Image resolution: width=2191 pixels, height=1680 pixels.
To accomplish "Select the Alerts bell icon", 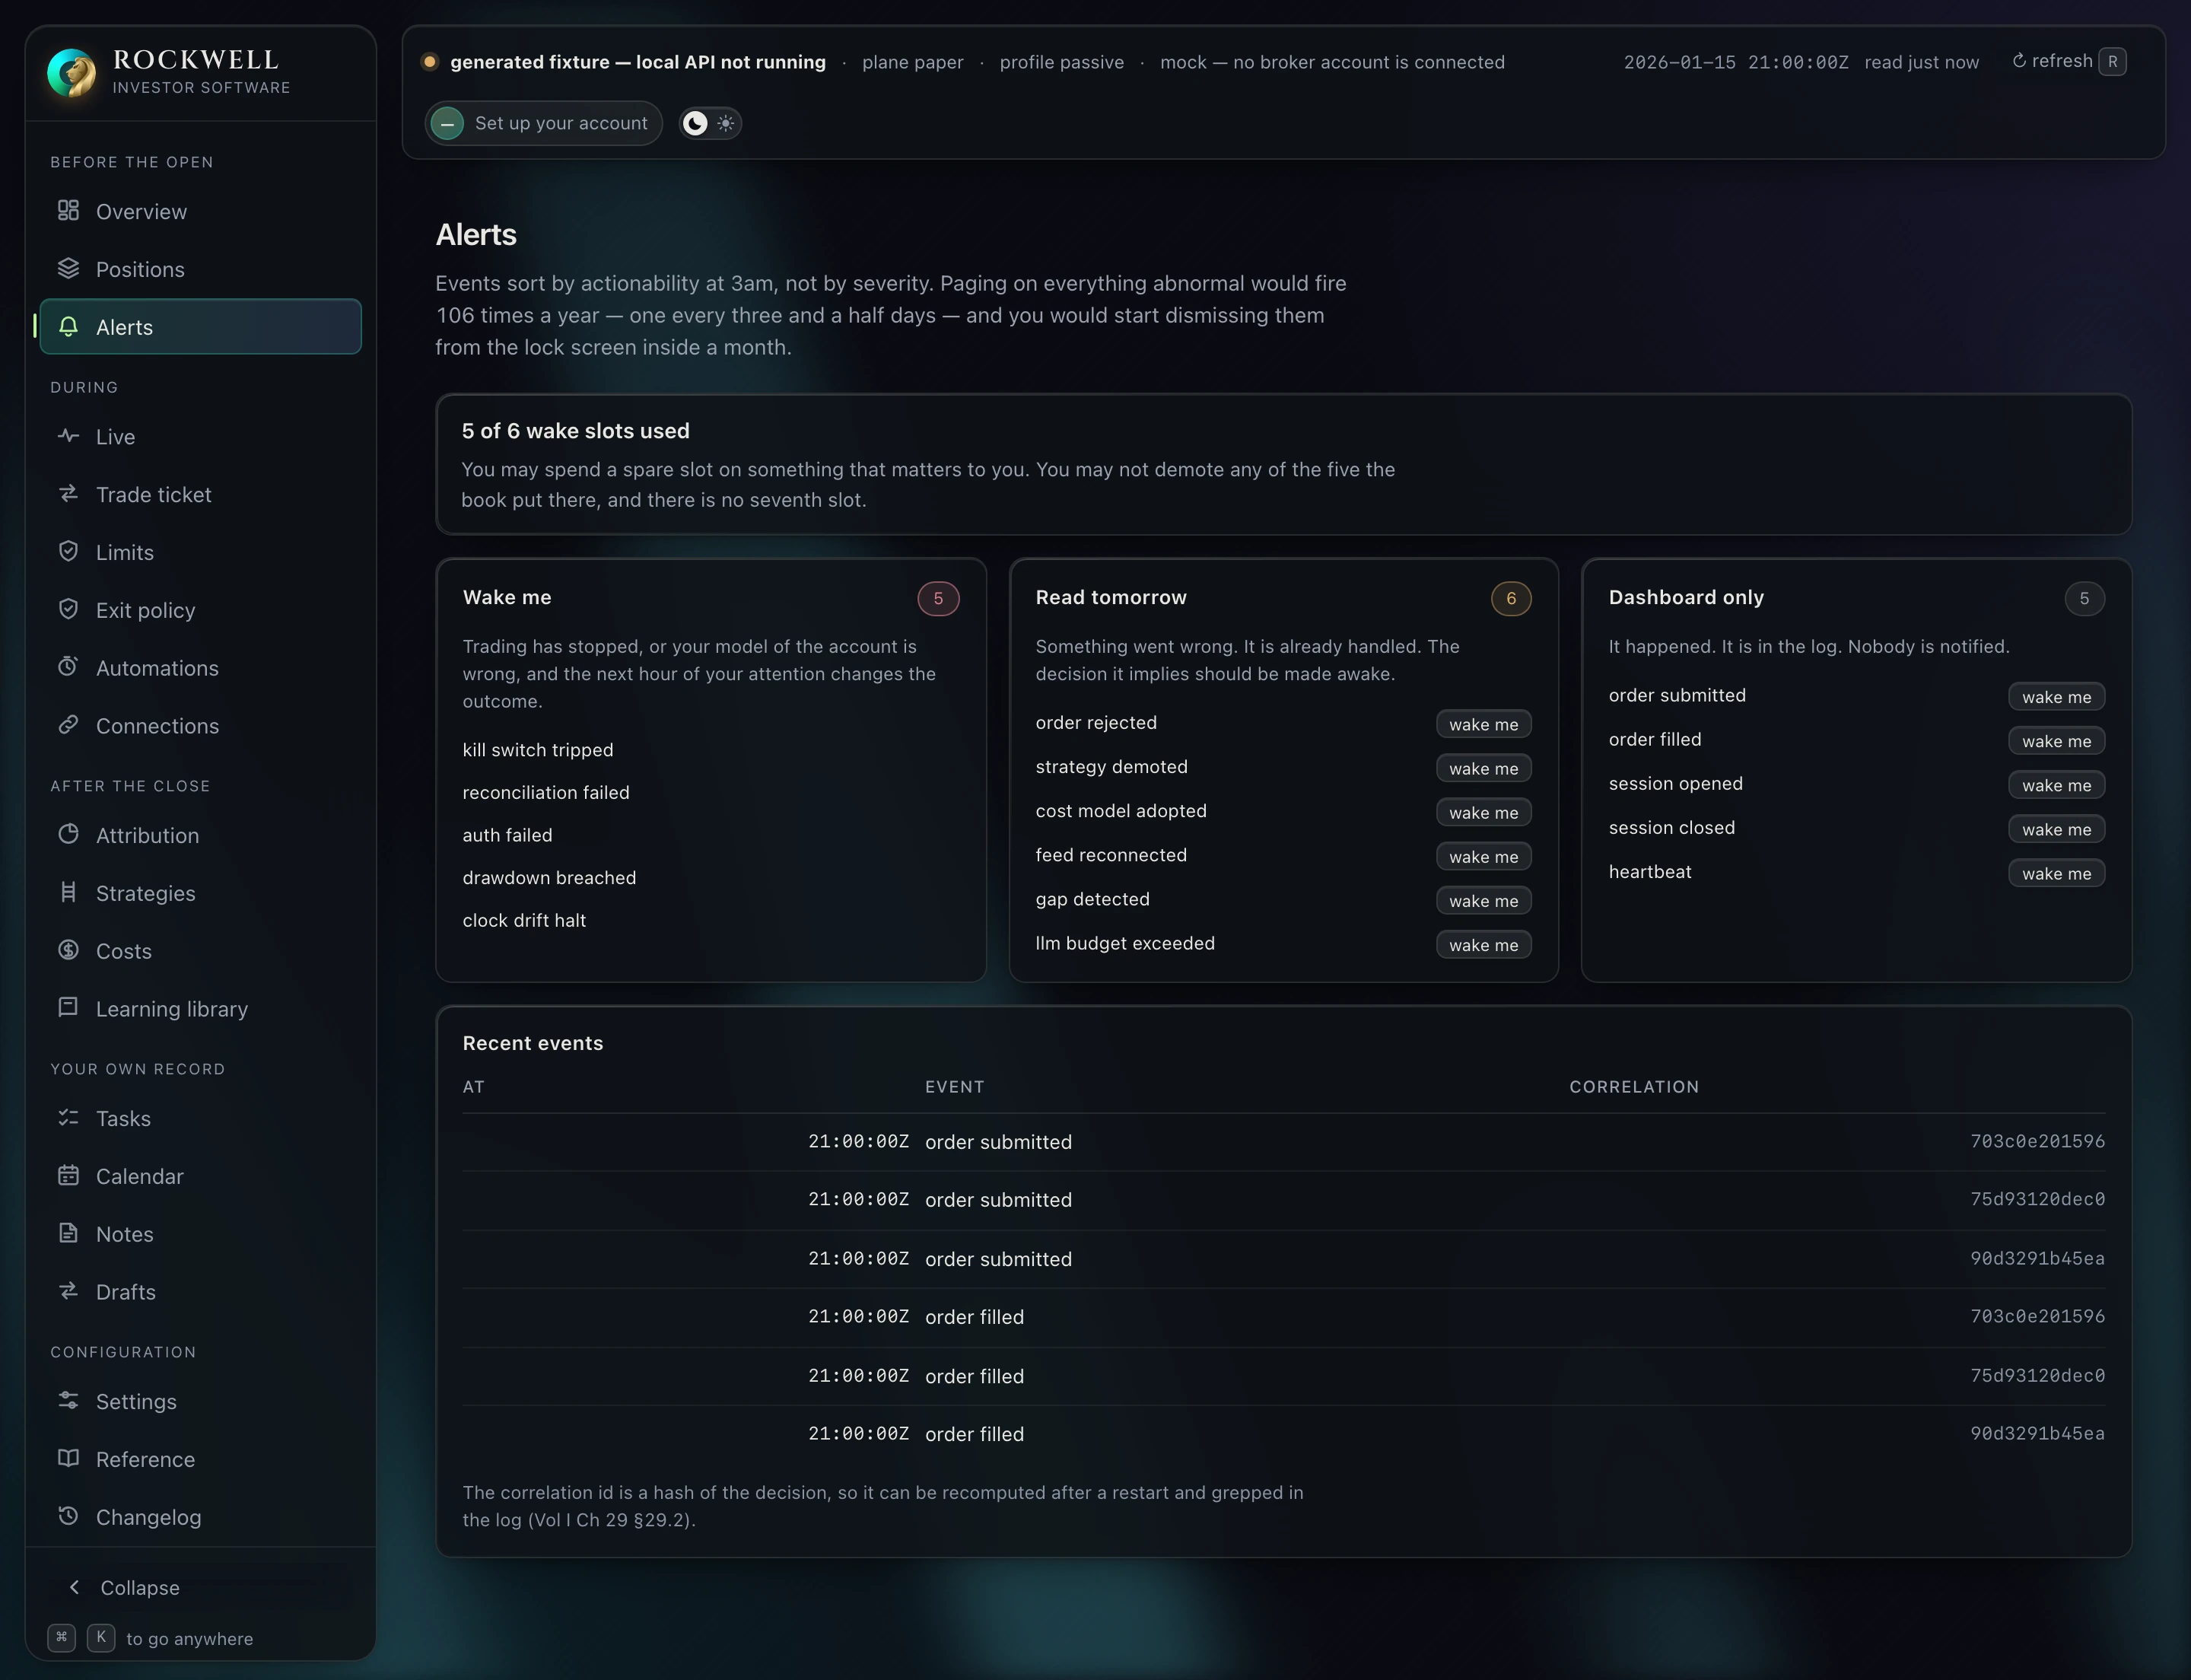I will point(68,327).
